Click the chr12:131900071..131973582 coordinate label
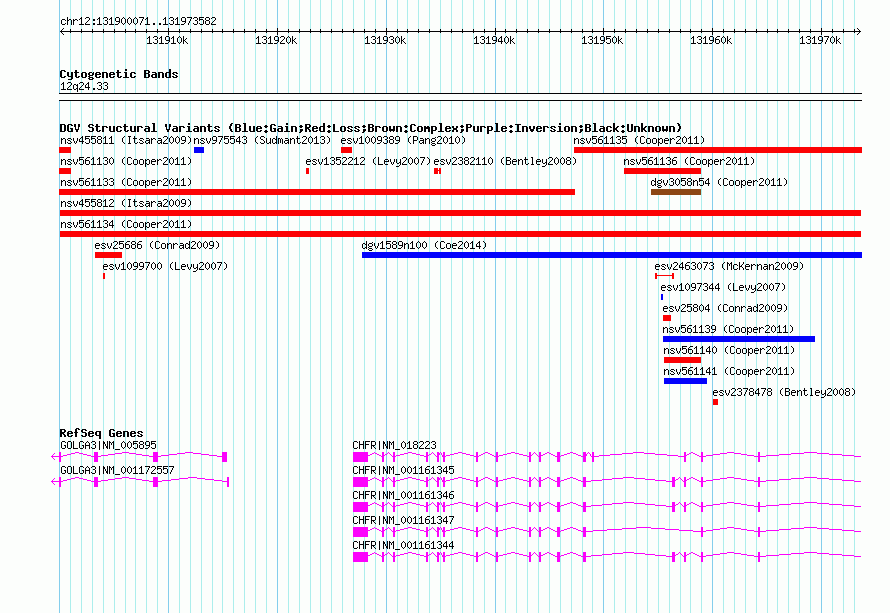The image size is (890, 613). (138, 22)
